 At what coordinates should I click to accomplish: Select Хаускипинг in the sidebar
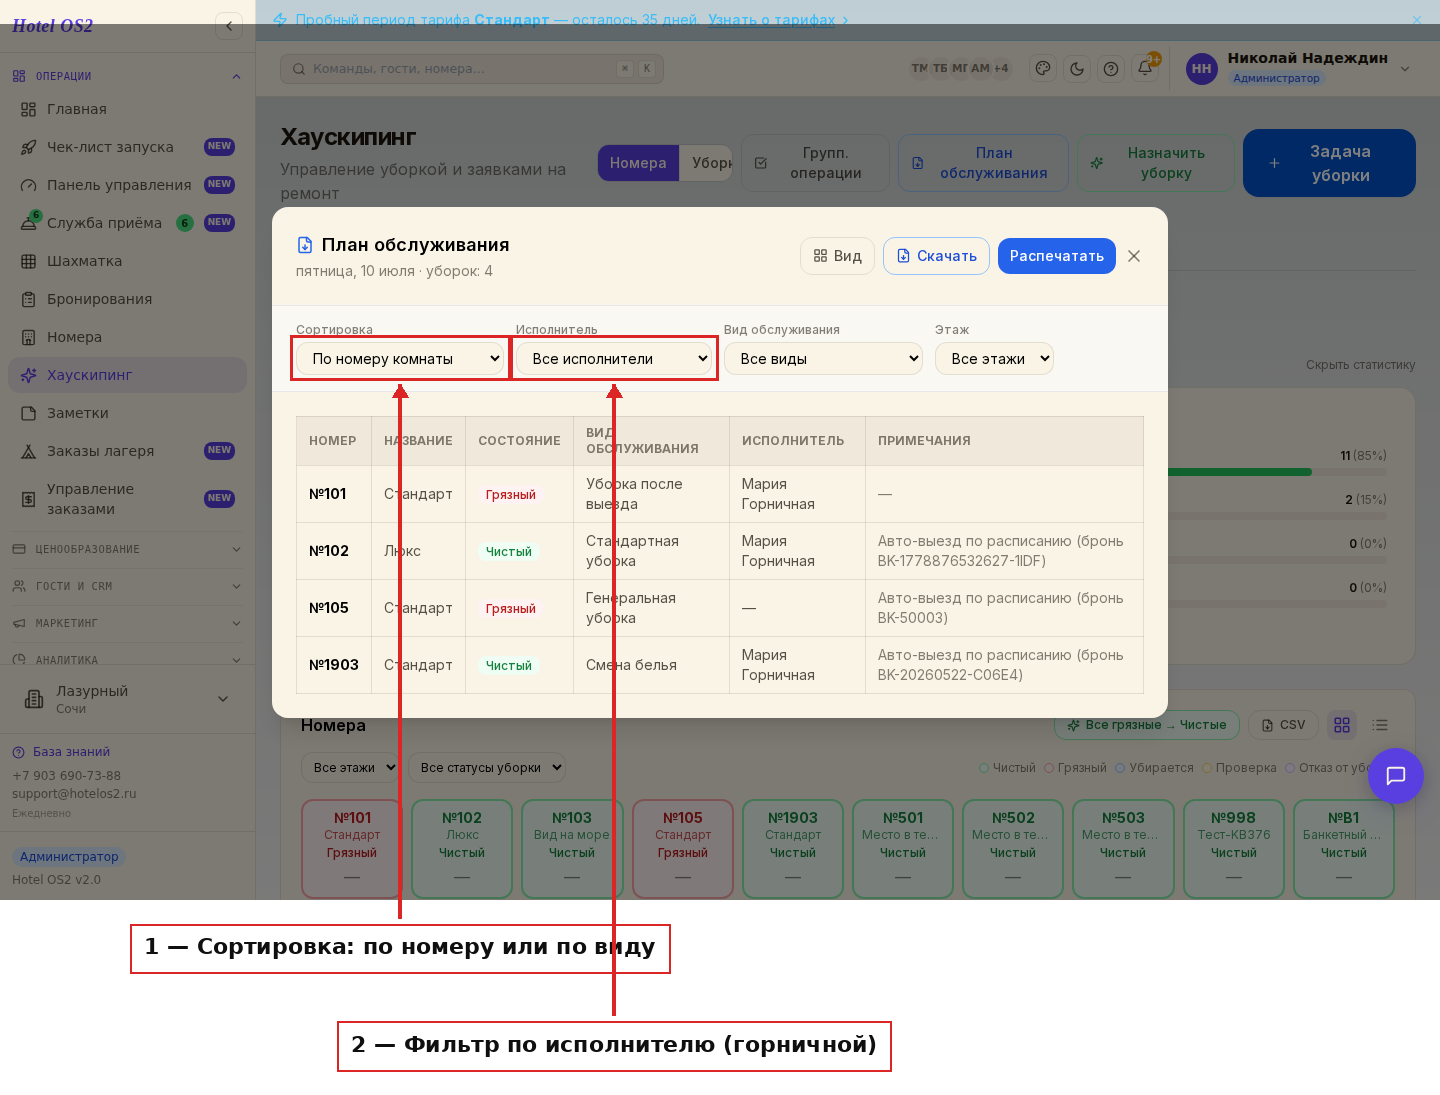[x=127, y=375]
